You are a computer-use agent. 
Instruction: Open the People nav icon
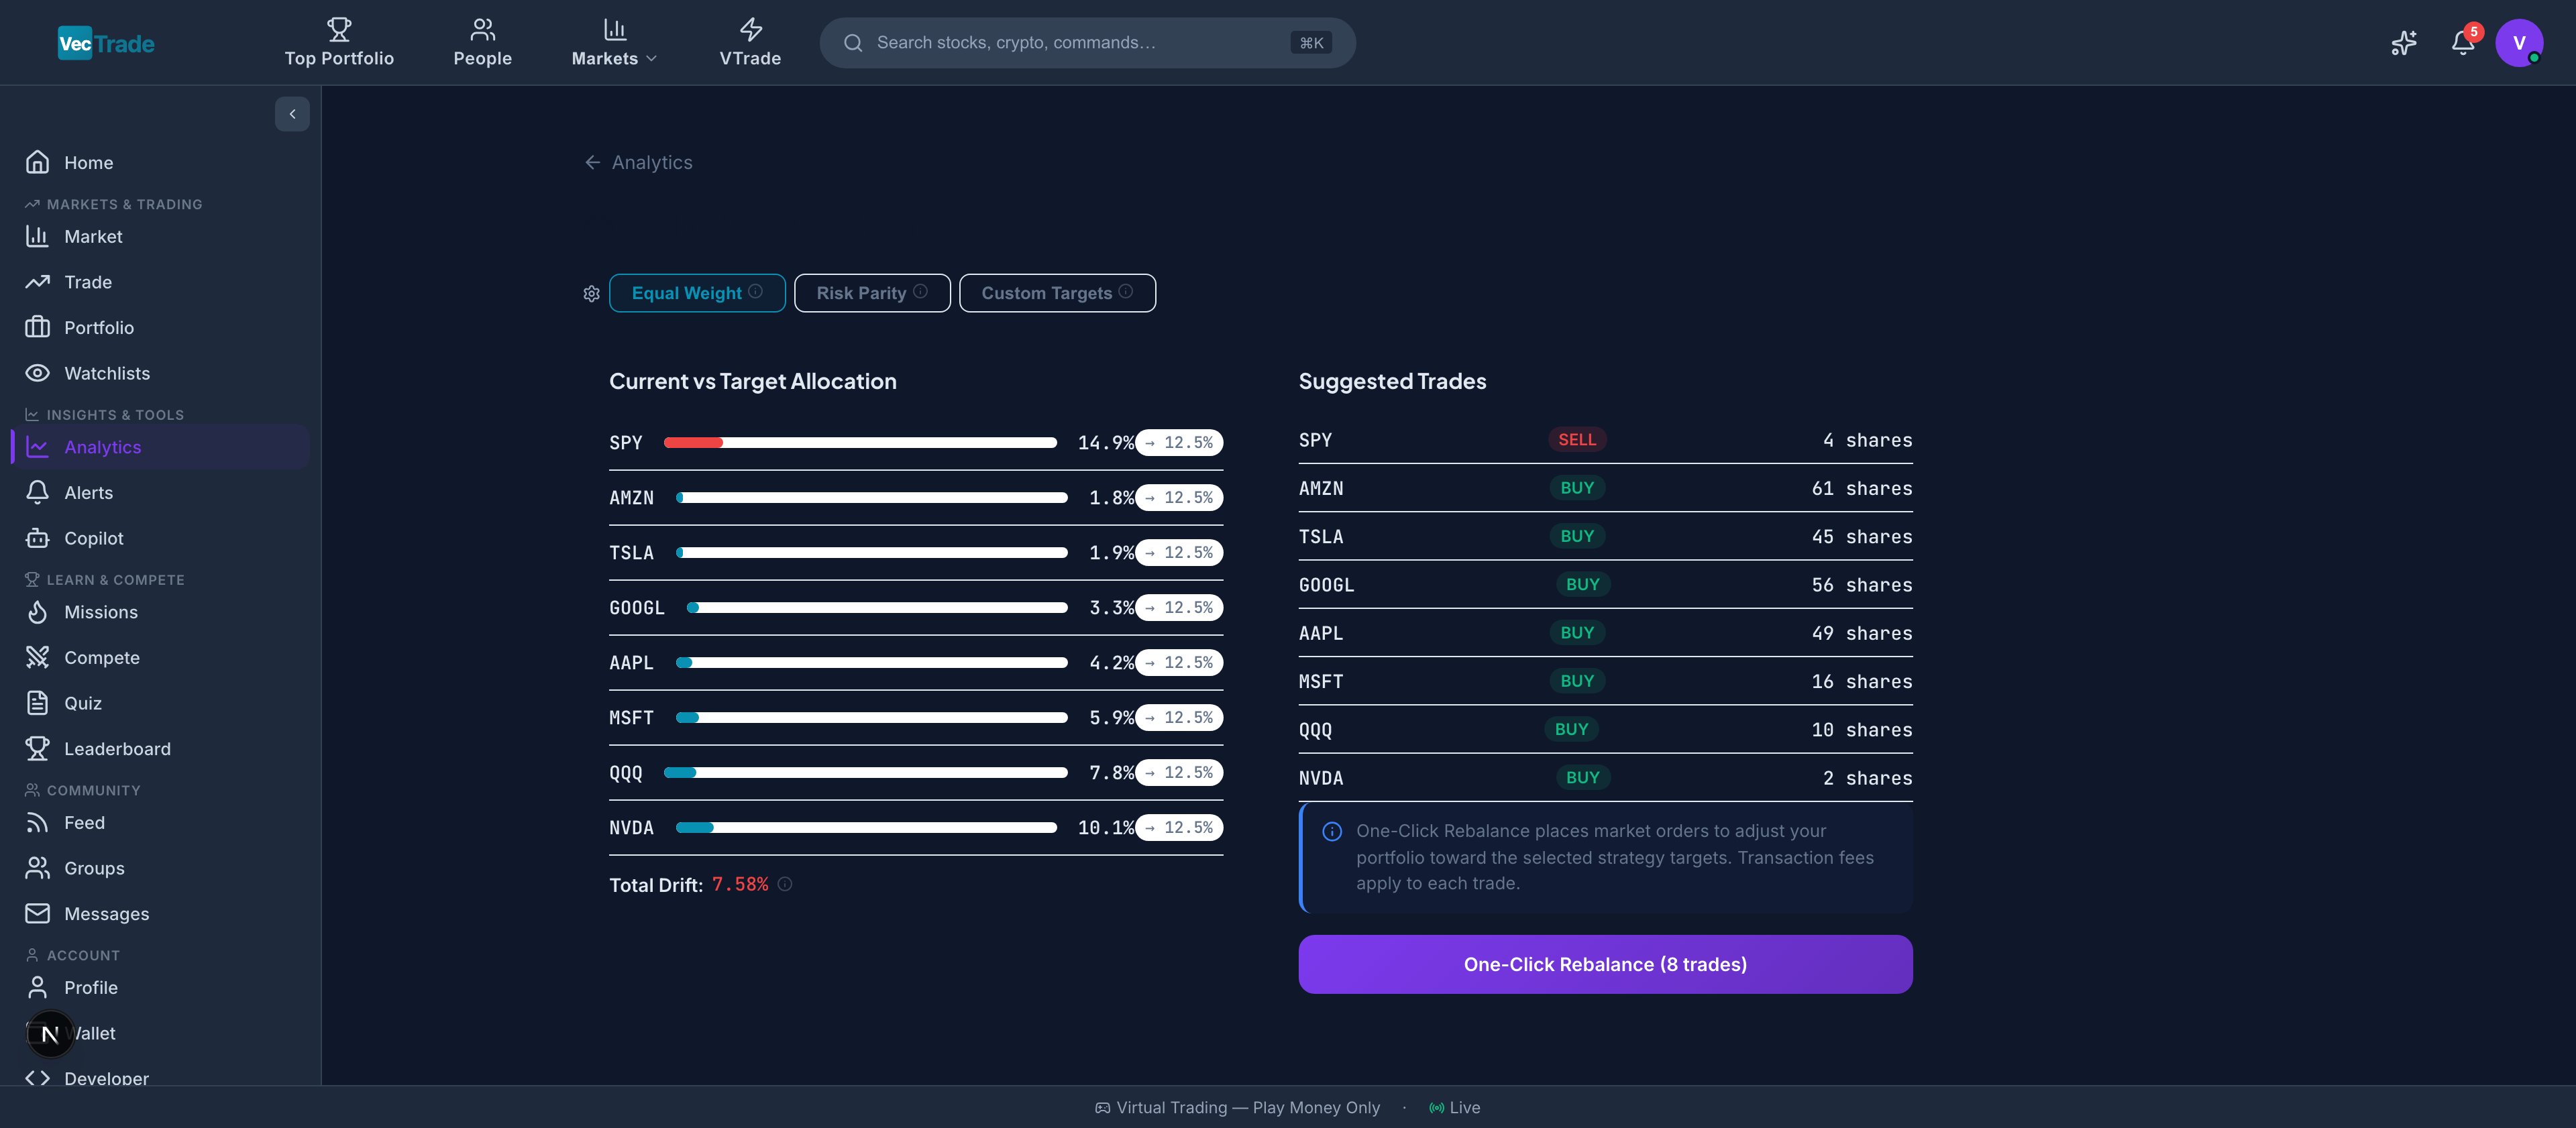(x=483, y=29)
